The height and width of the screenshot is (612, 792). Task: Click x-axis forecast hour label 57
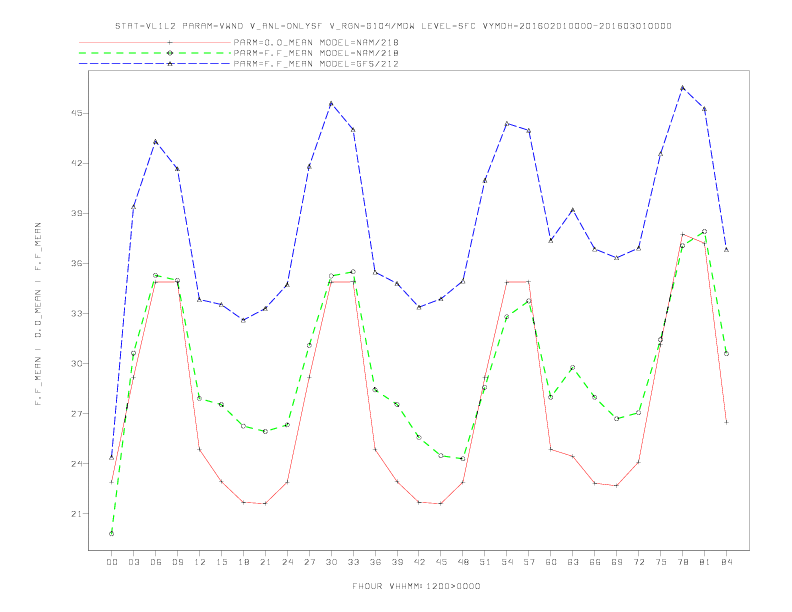[529, 562]
